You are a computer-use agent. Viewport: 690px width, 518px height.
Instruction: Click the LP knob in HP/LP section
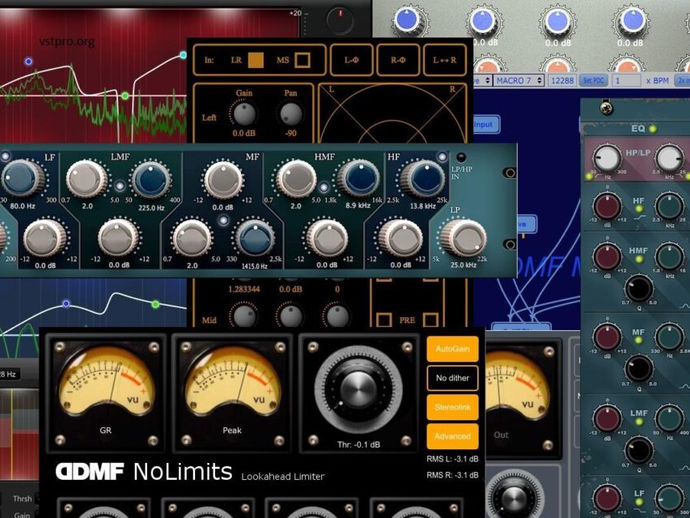669,158
